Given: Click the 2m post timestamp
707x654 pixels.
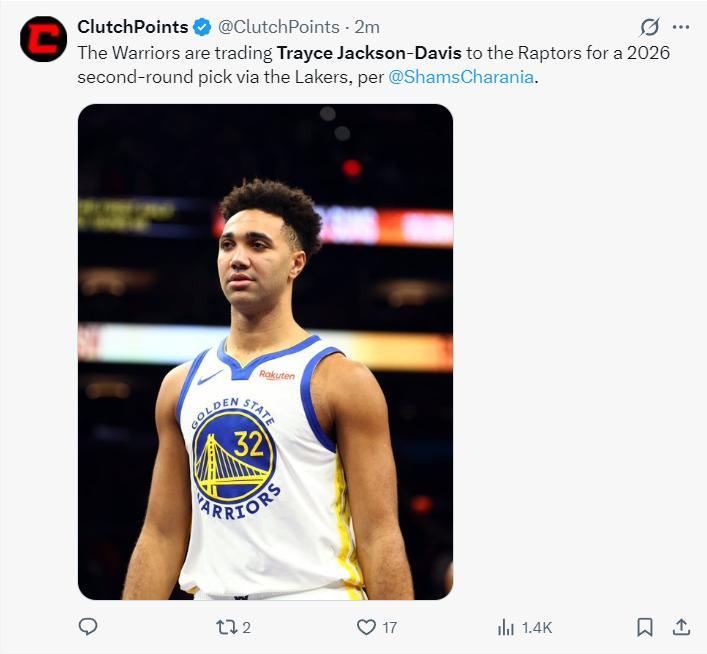Looking at the screenshot, I should pos(368,27).
